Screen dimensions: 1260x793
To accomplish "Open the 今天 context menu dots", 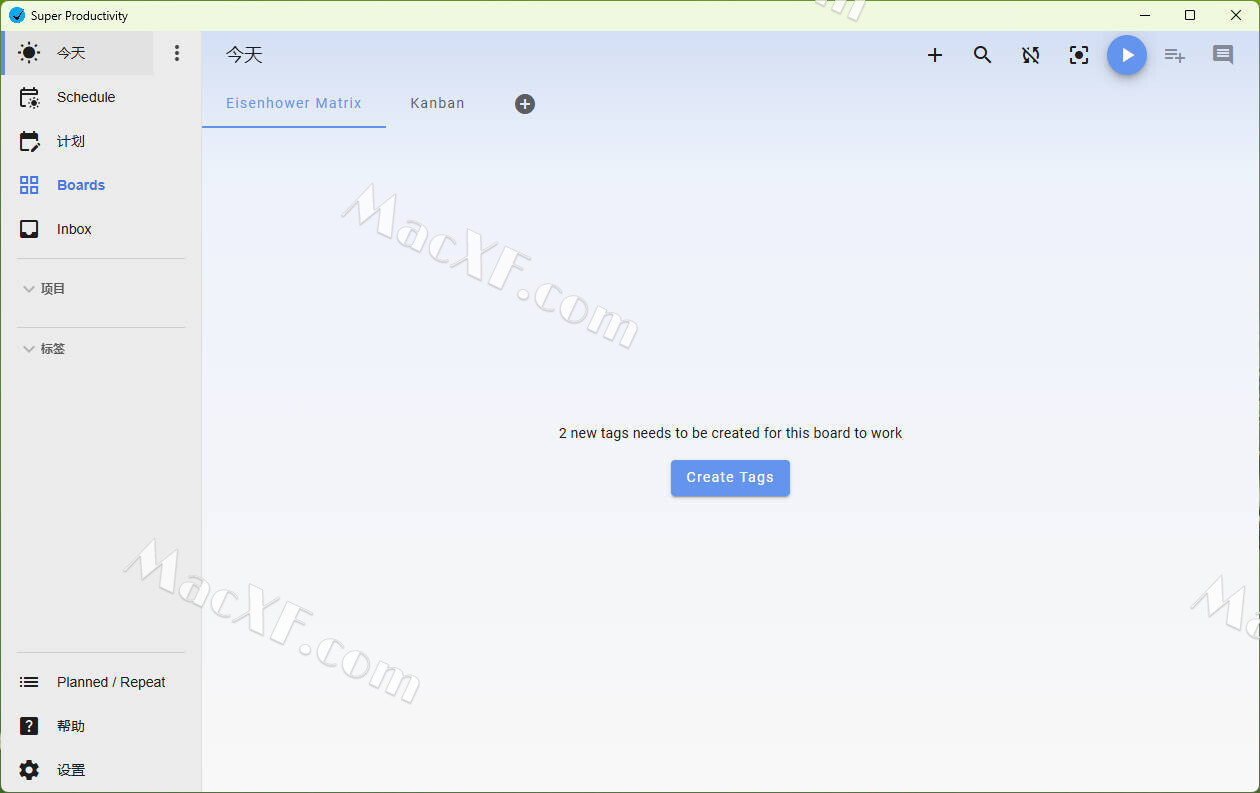I will click(x=177, y=53).
